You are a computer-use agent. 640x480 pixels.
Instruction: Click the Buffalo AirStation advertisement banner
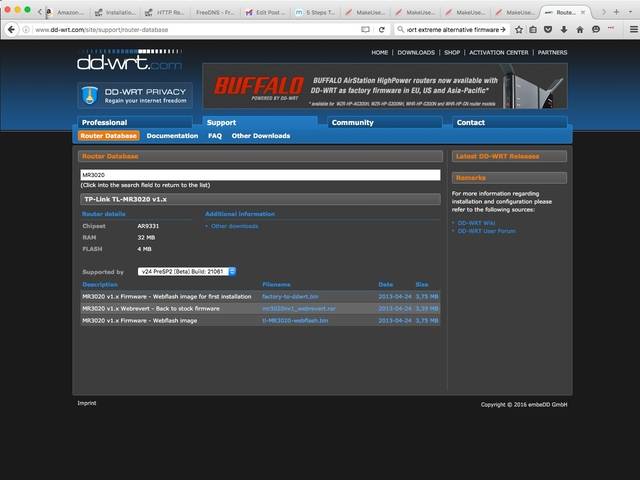tap(385, 86)
